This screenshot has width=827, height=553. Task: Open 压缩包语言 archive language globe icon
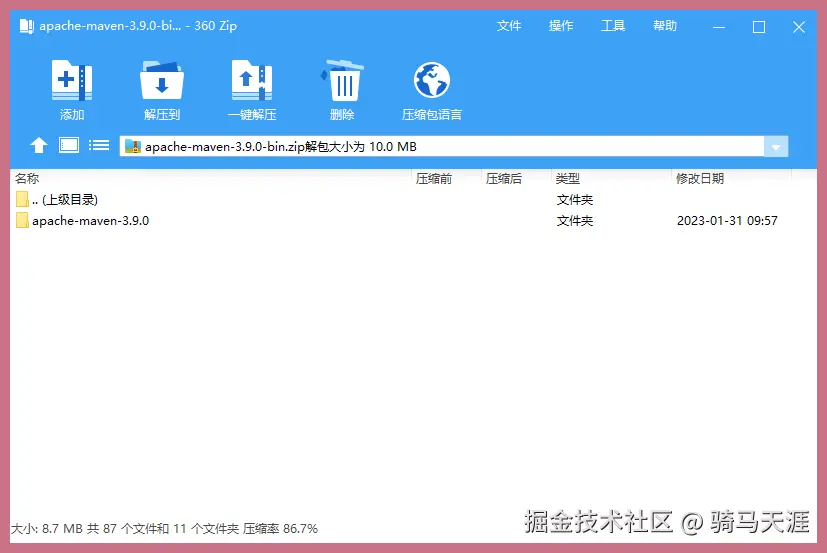click(x=432, y=80)
